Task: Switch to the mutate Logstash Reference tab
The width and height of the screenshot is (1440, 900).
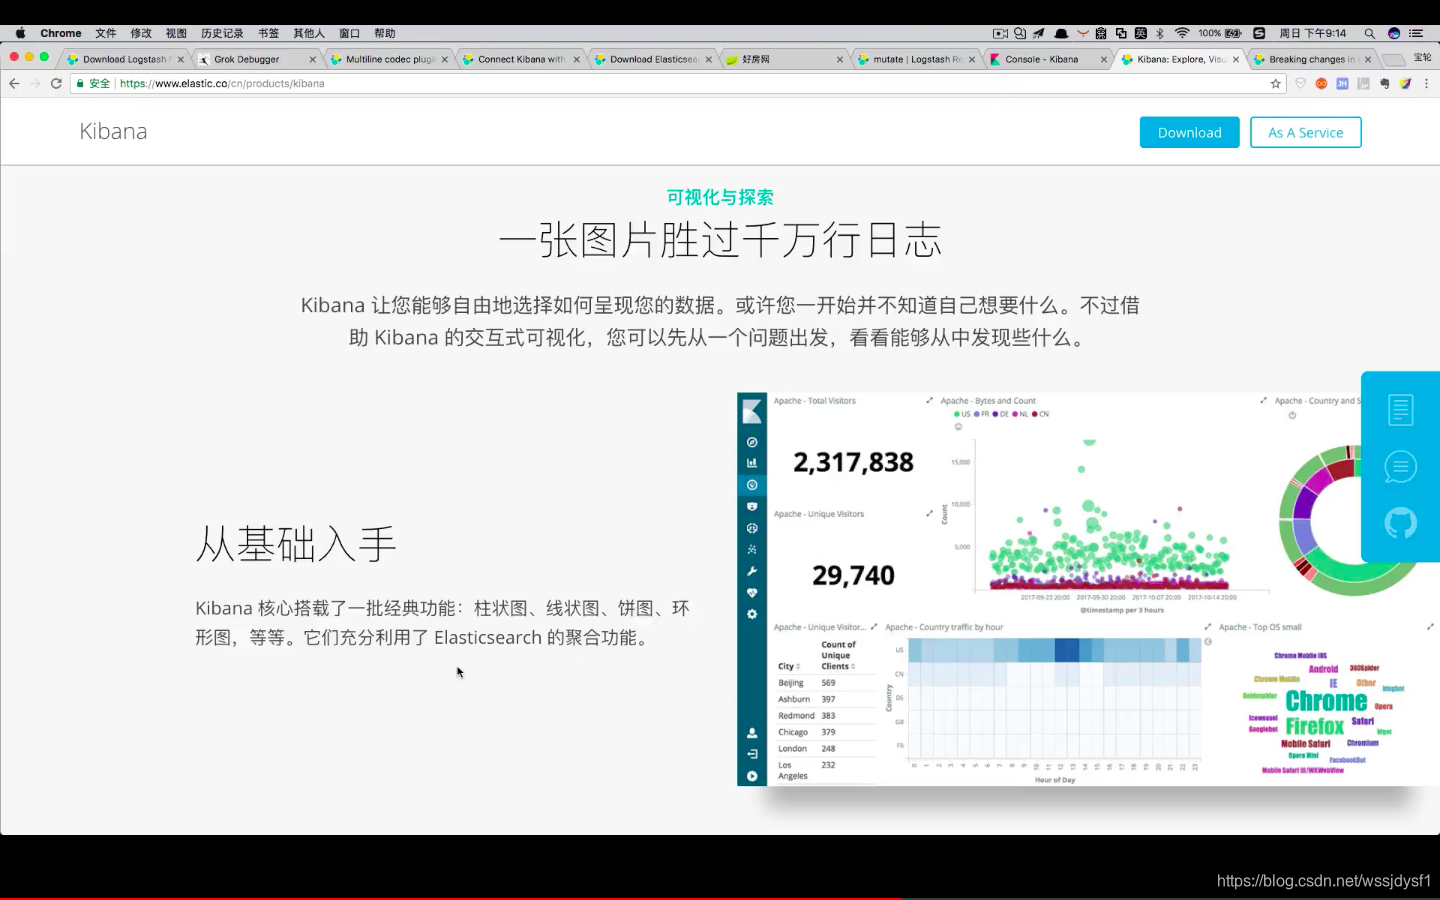Action: point(917,59)
